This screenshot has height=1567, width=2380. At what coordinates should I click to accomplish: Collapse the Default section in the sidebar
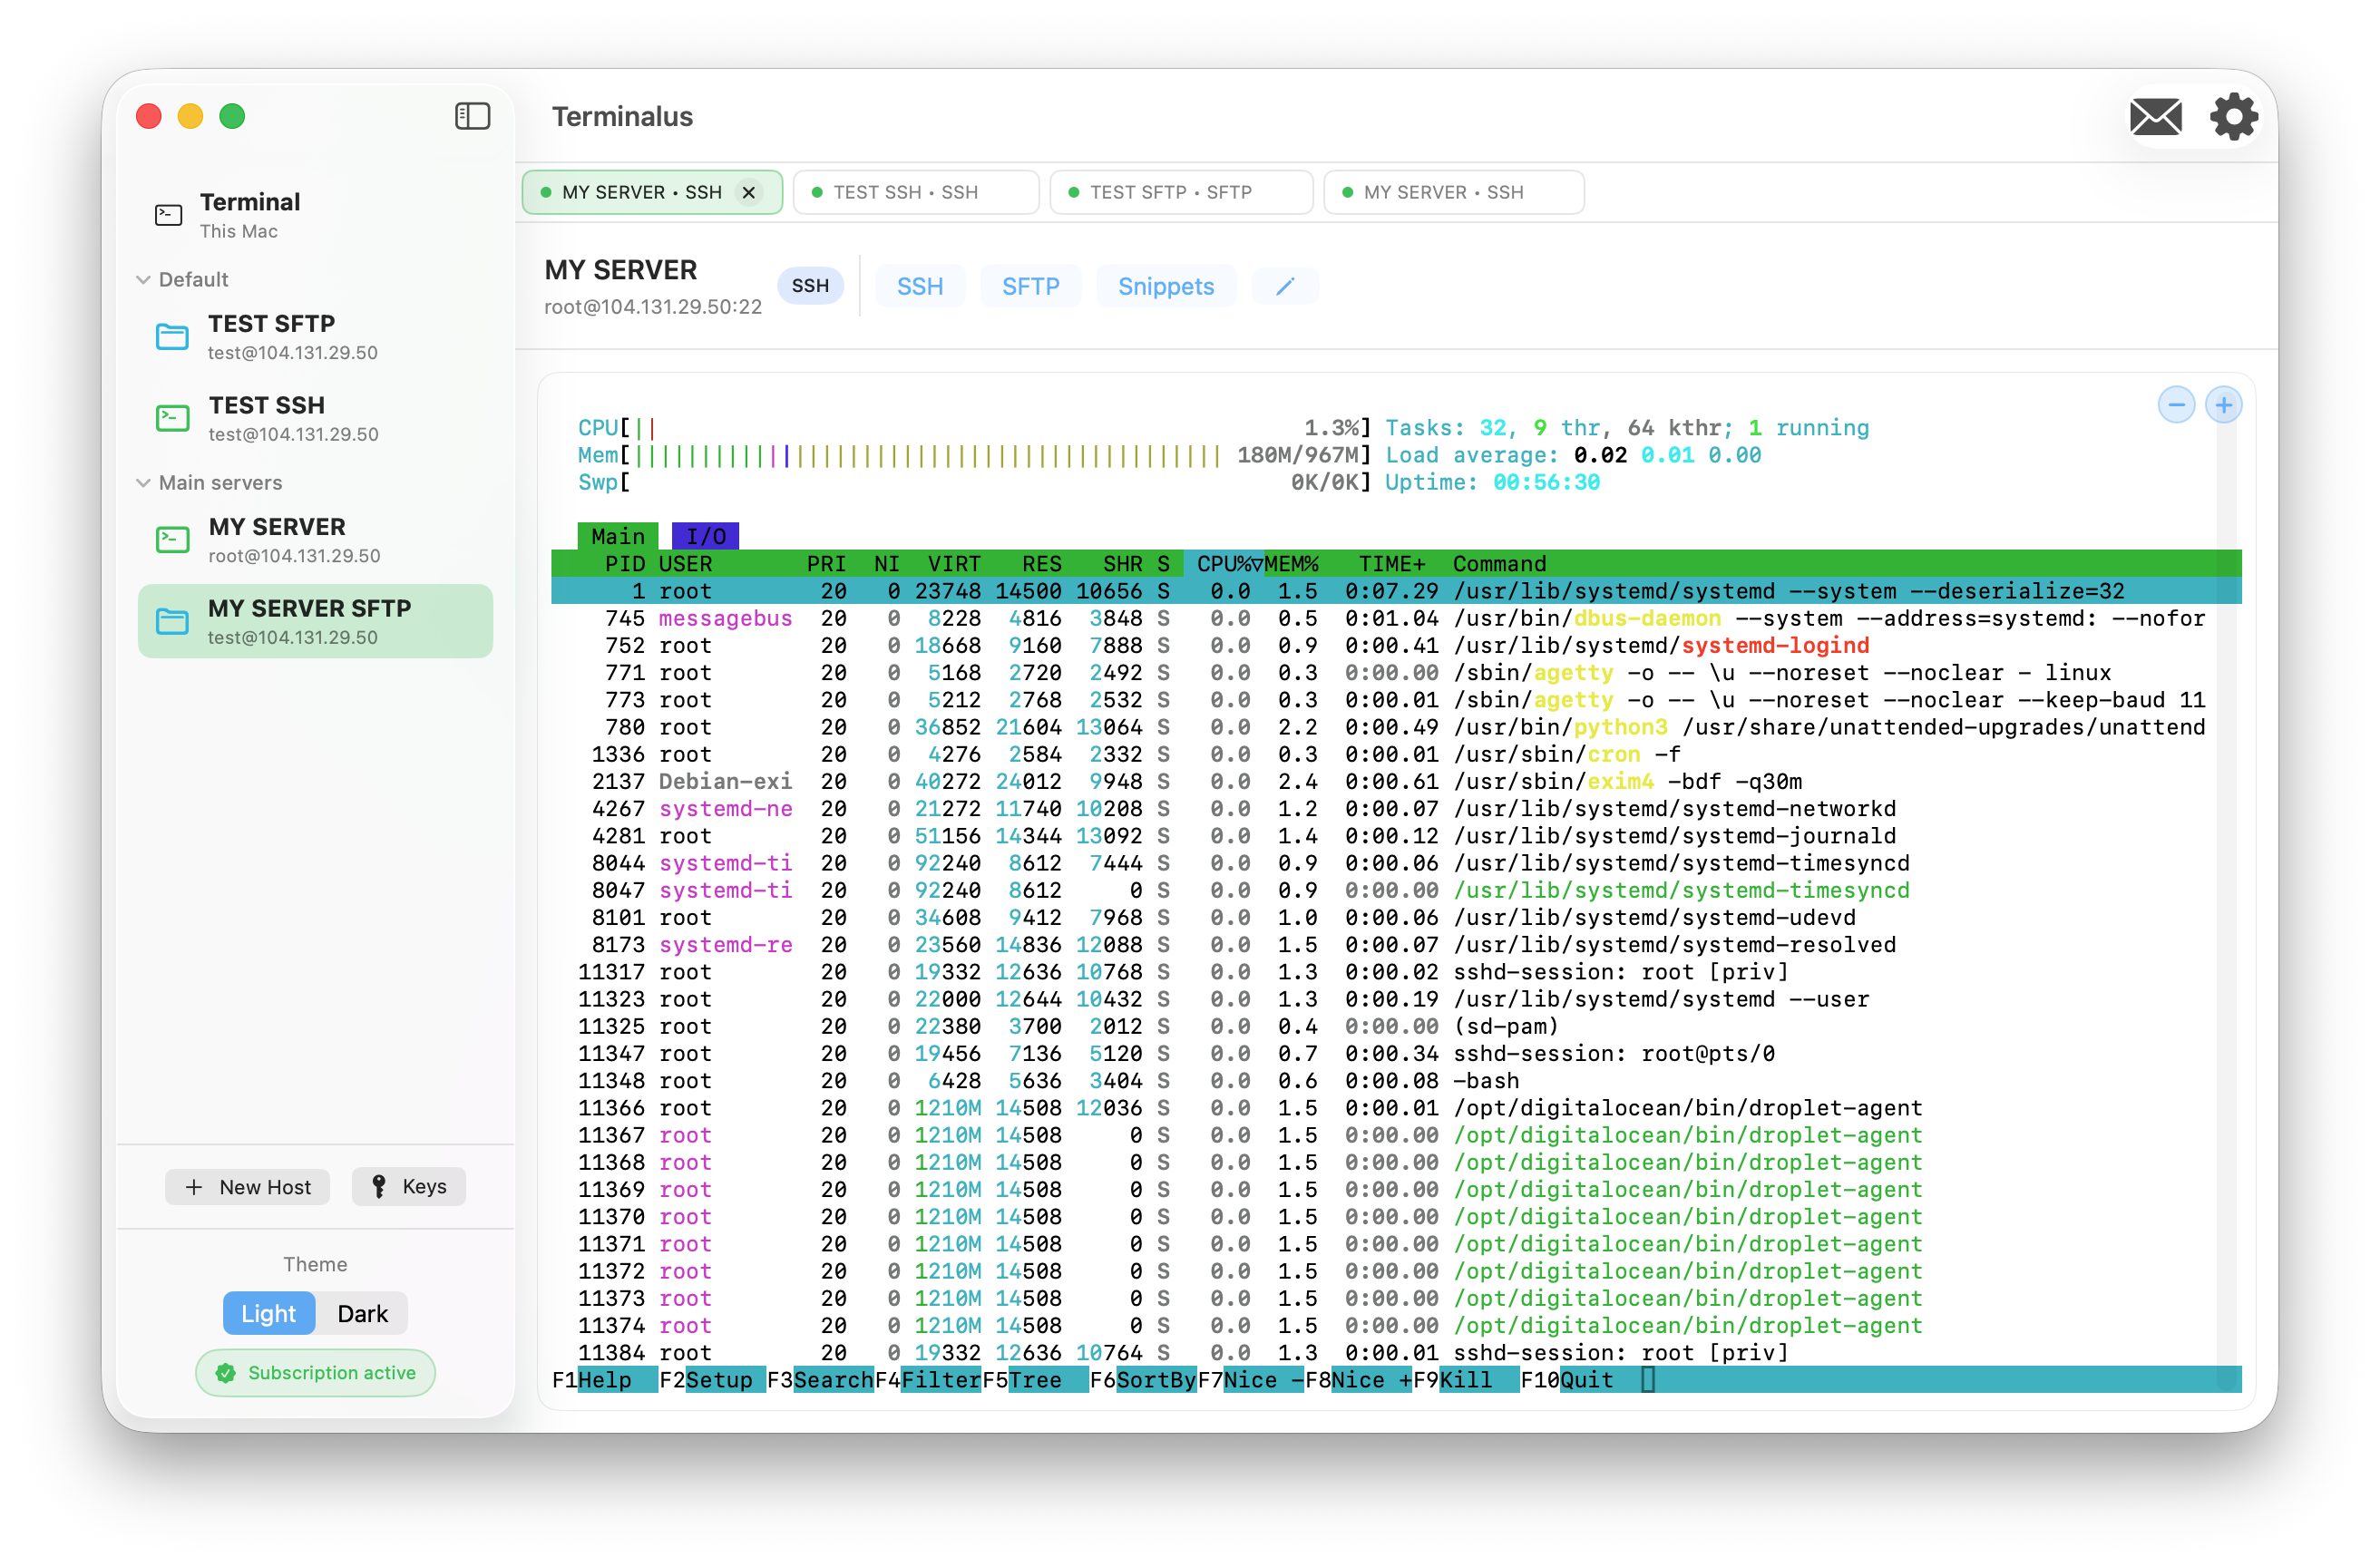pyautogui.click(x=143, y=279)
